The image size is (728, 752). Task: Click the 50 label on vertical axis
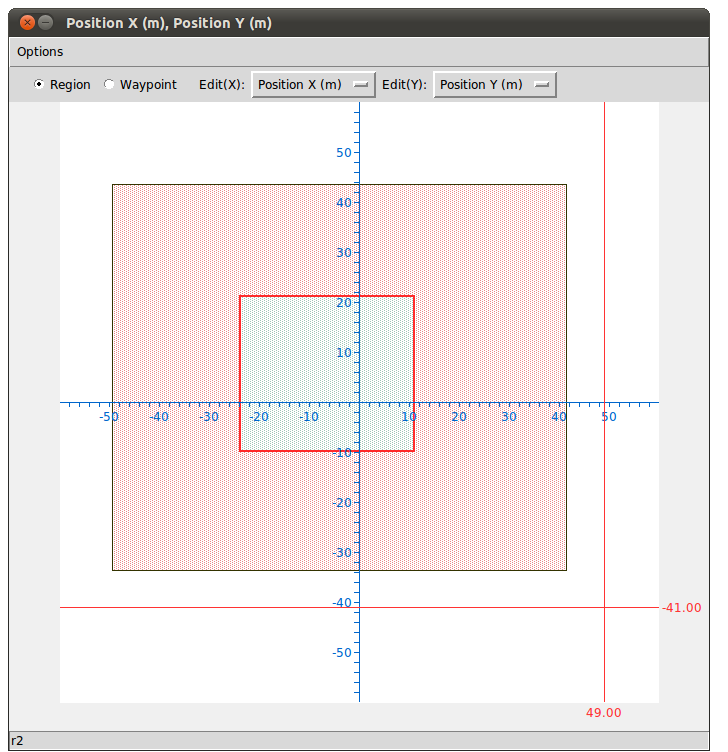pyautogui.click(x=344, y=153)
